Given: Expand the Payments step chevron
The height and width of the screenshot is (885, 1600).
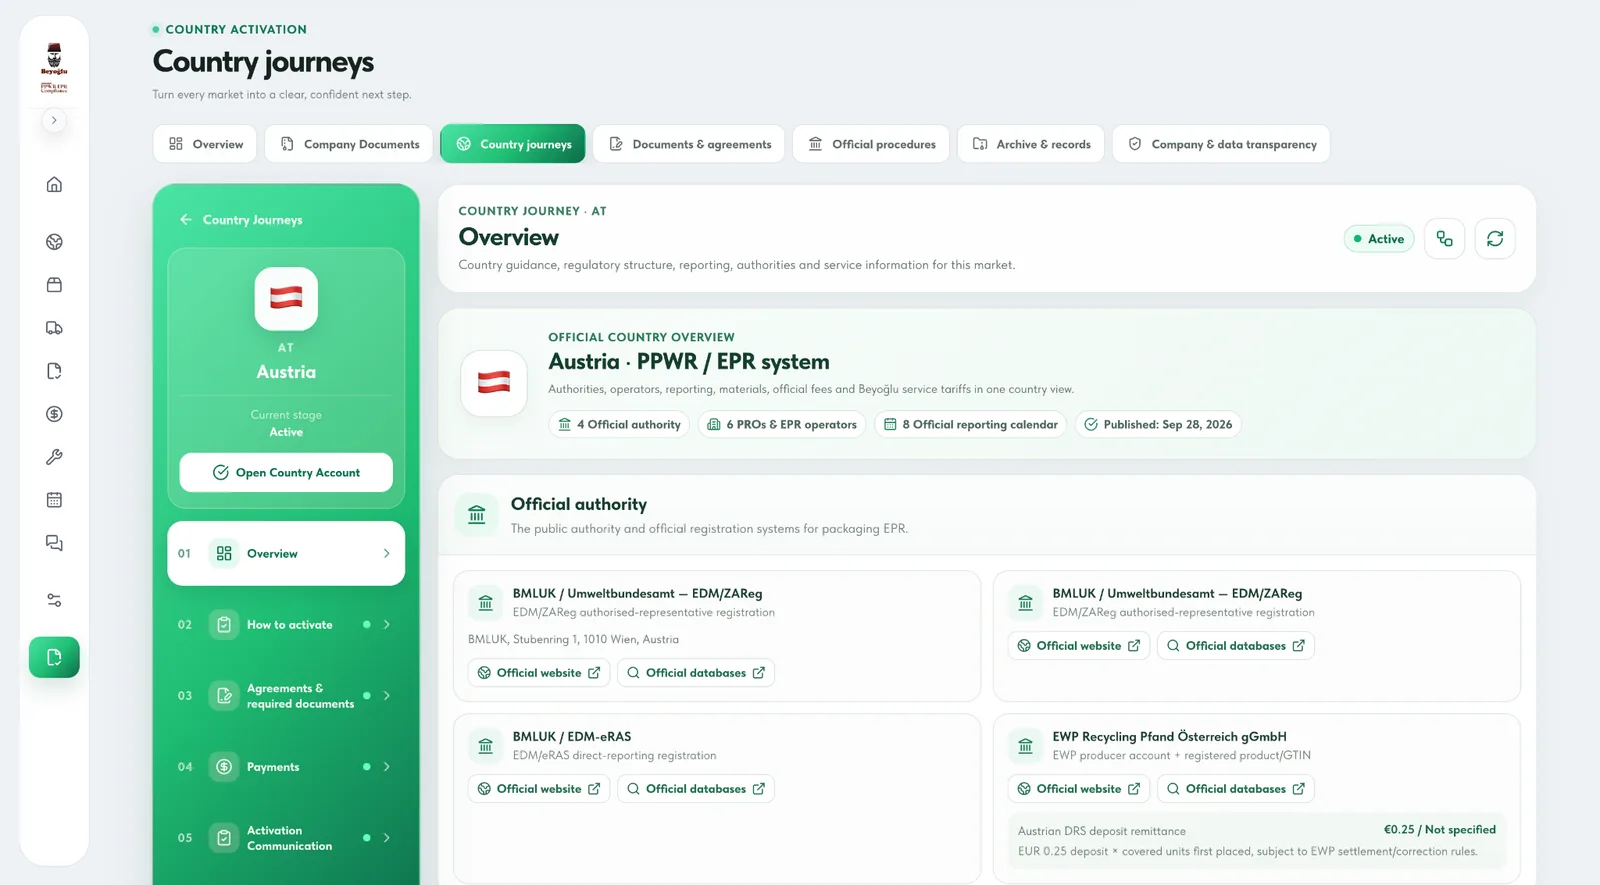Looking at the screenshot, I should coord(387,767).
